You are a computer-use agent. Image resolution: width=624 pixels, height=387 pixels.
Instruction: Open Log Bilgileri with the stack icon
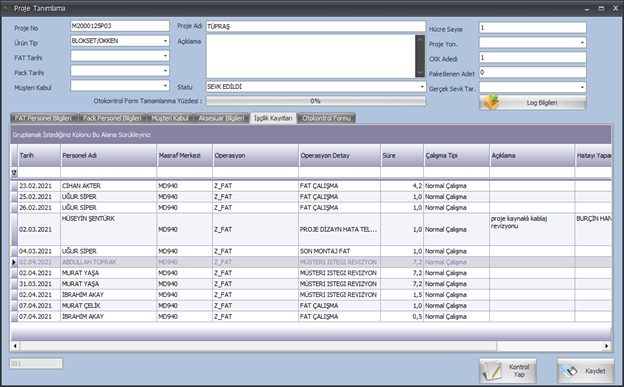point(491,102)
